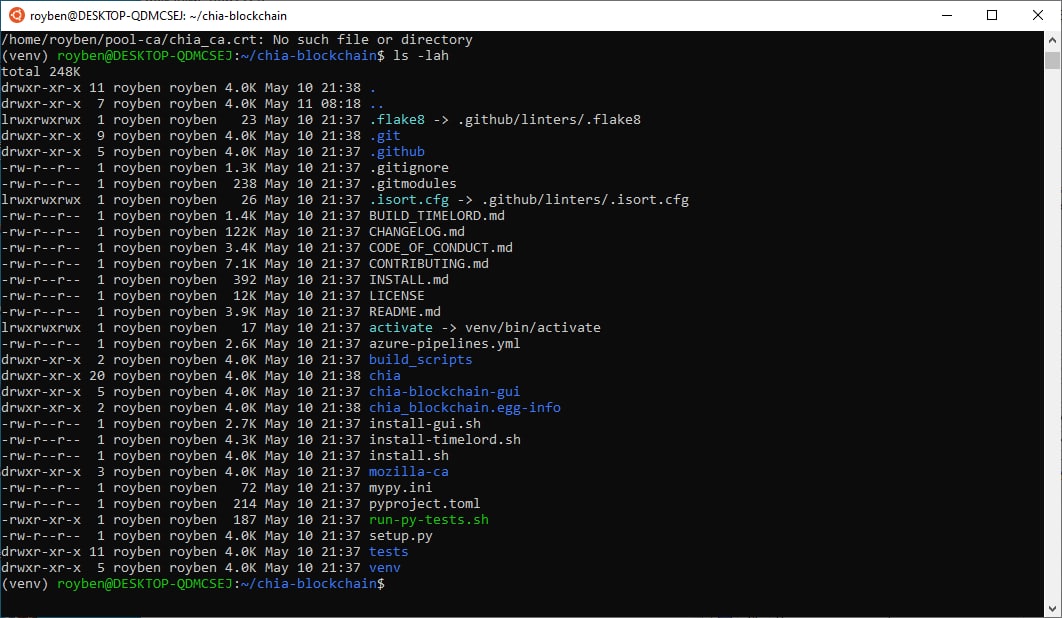Select the build_scripts directory name
The width and height of the screenshot is (1062, 618).
click(421, 360)
